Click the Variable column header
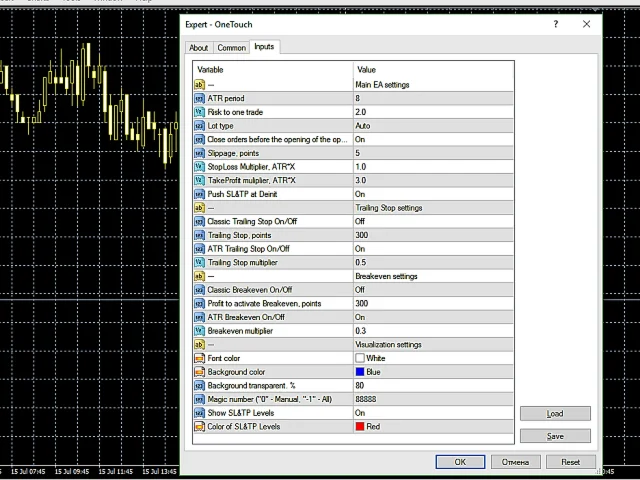Image resolution: width=640 pixels, height=480 pixels. (x=273, y=70)
